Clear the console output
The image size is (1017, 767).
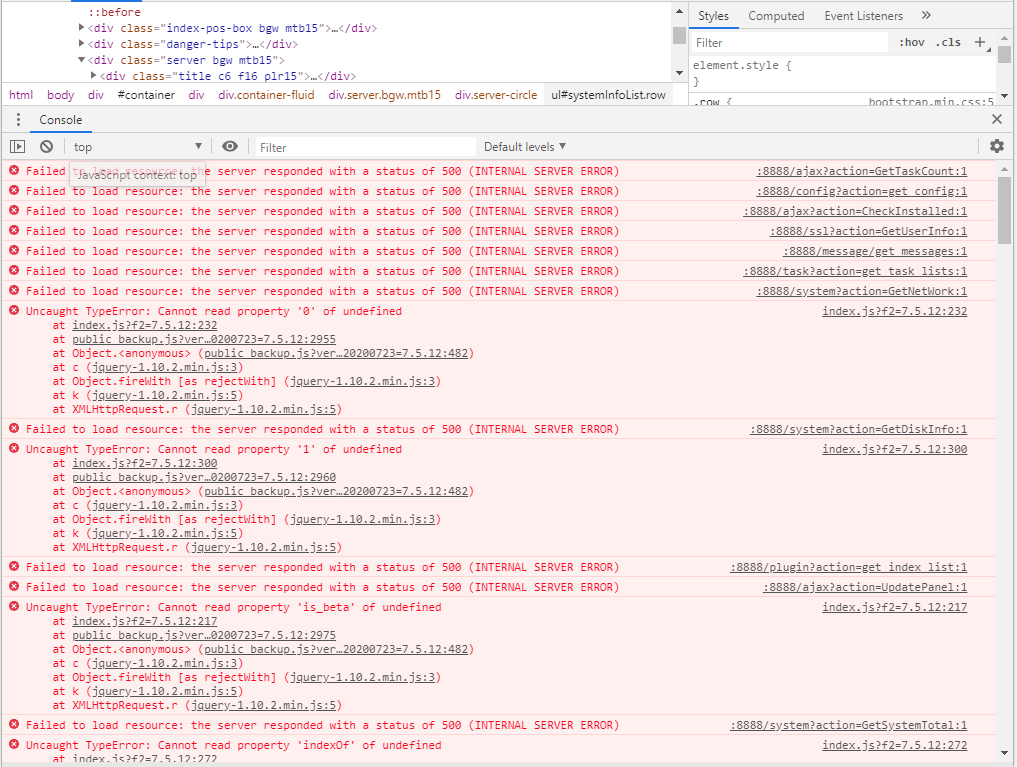coord(46,147)
